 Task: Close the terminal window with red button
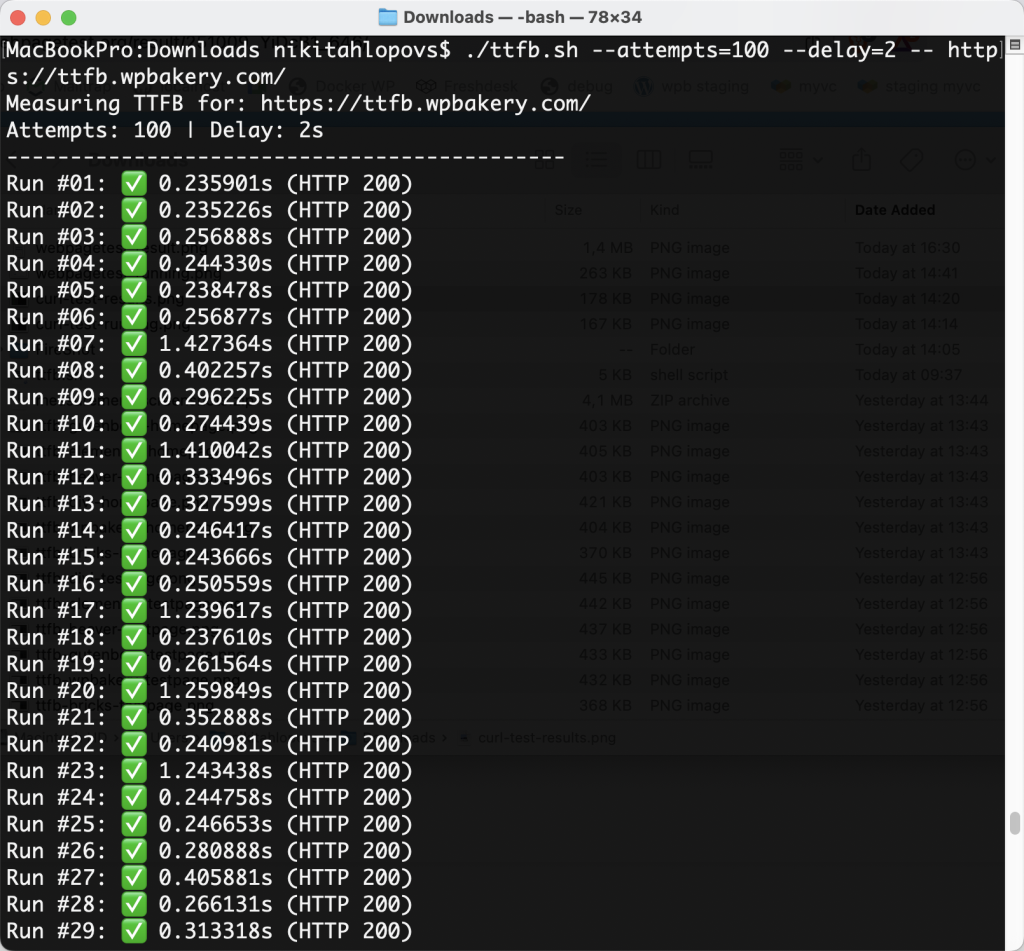click(18, 17)
